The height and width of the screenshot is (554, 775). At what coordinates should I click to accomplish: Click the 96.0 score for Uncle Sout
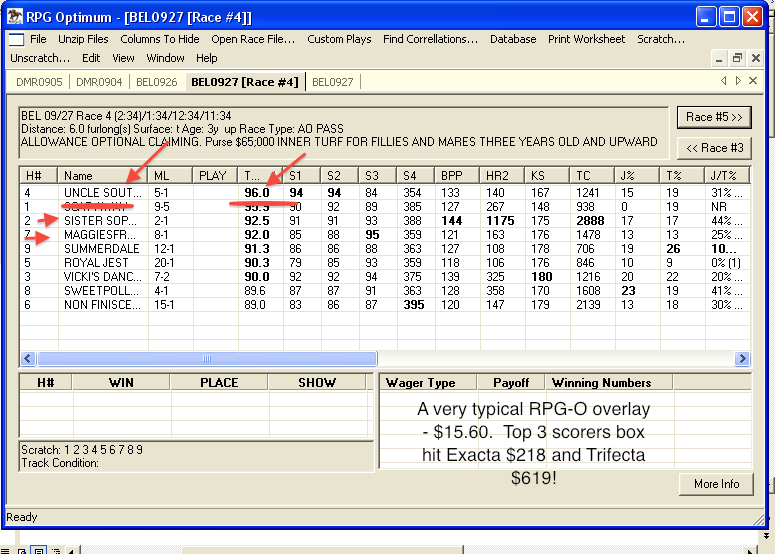257,193
